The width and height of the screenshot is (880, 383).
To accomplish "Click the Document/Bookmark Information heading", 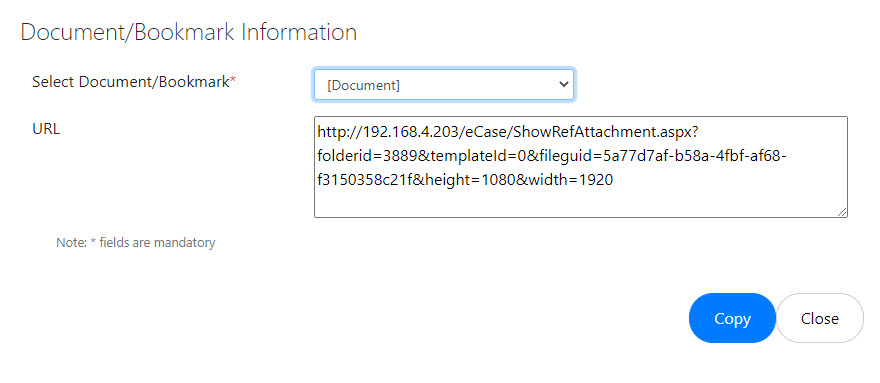I will [x=189, y=32].
